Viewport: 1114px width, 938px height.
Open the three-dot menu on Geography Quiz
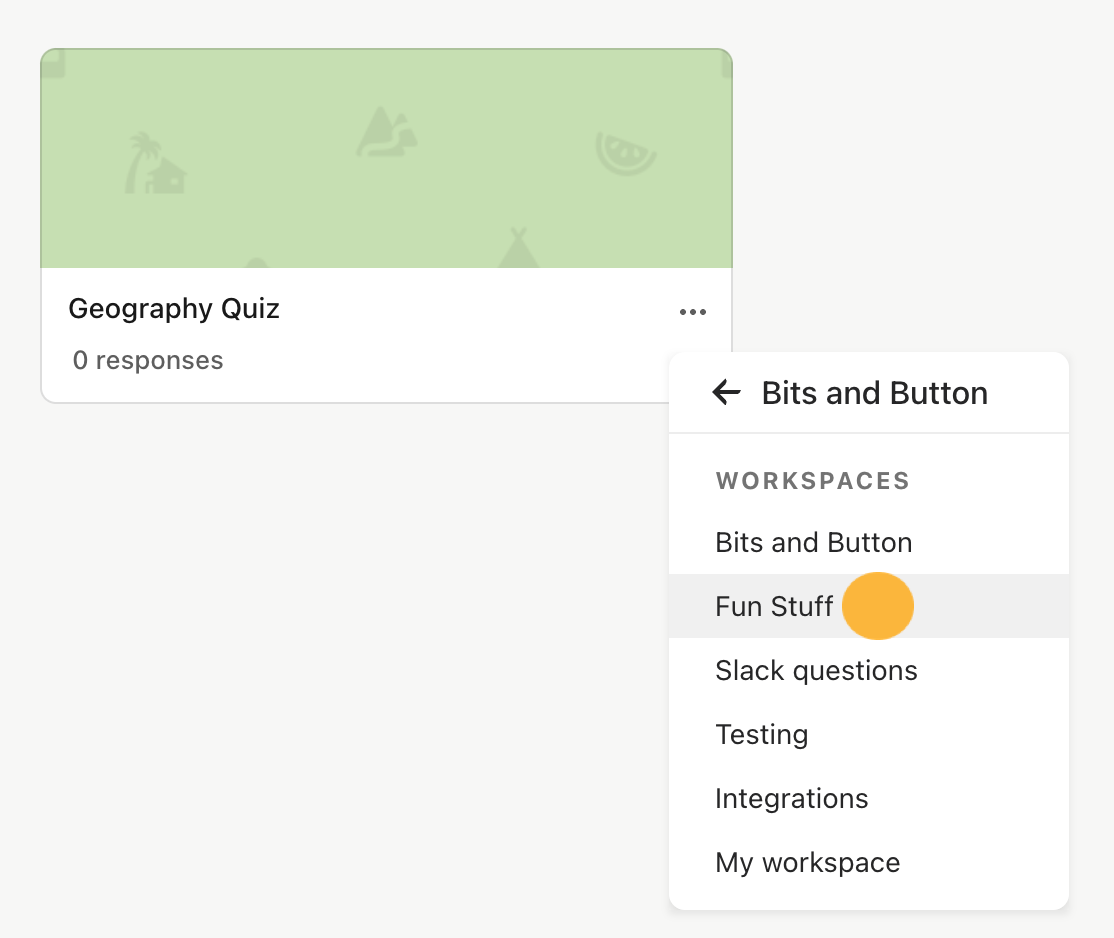click(693, 312)
